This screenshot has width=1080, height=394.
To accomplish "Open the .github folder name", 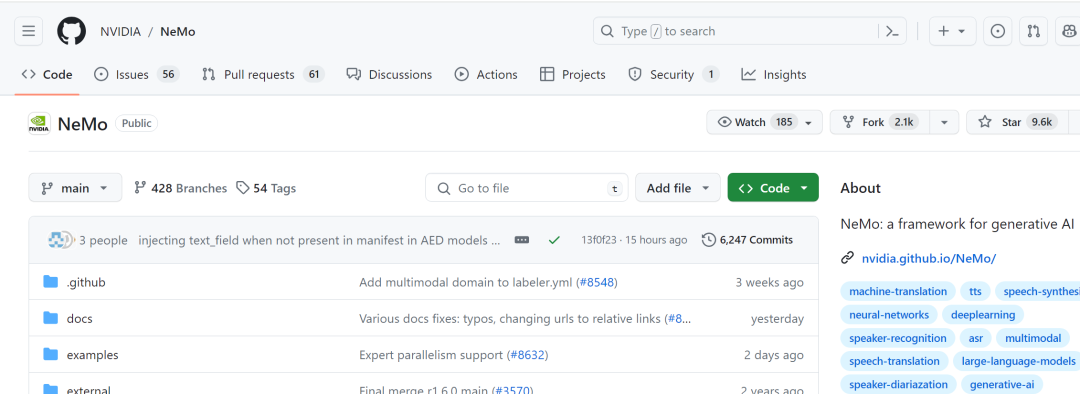I will click(86, 282).
